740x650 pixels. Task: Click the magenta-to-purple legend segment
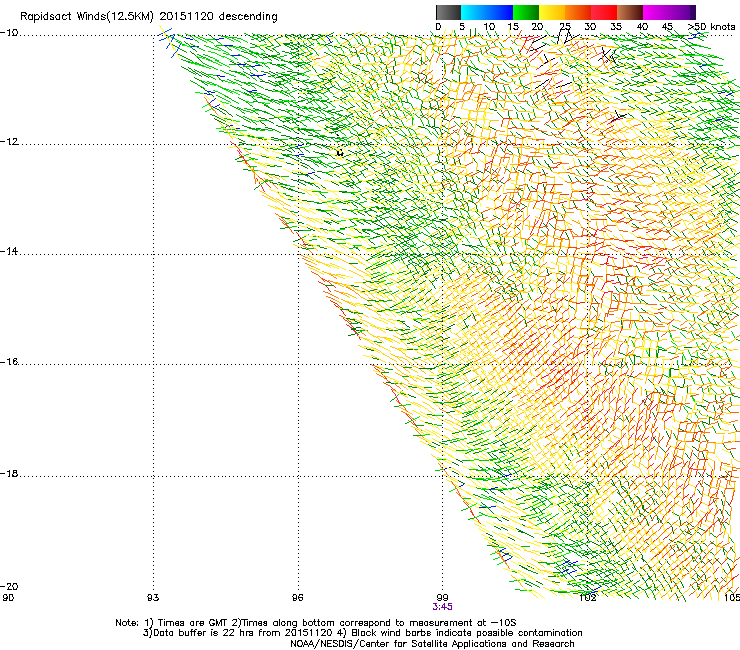(x=669, y=12)
